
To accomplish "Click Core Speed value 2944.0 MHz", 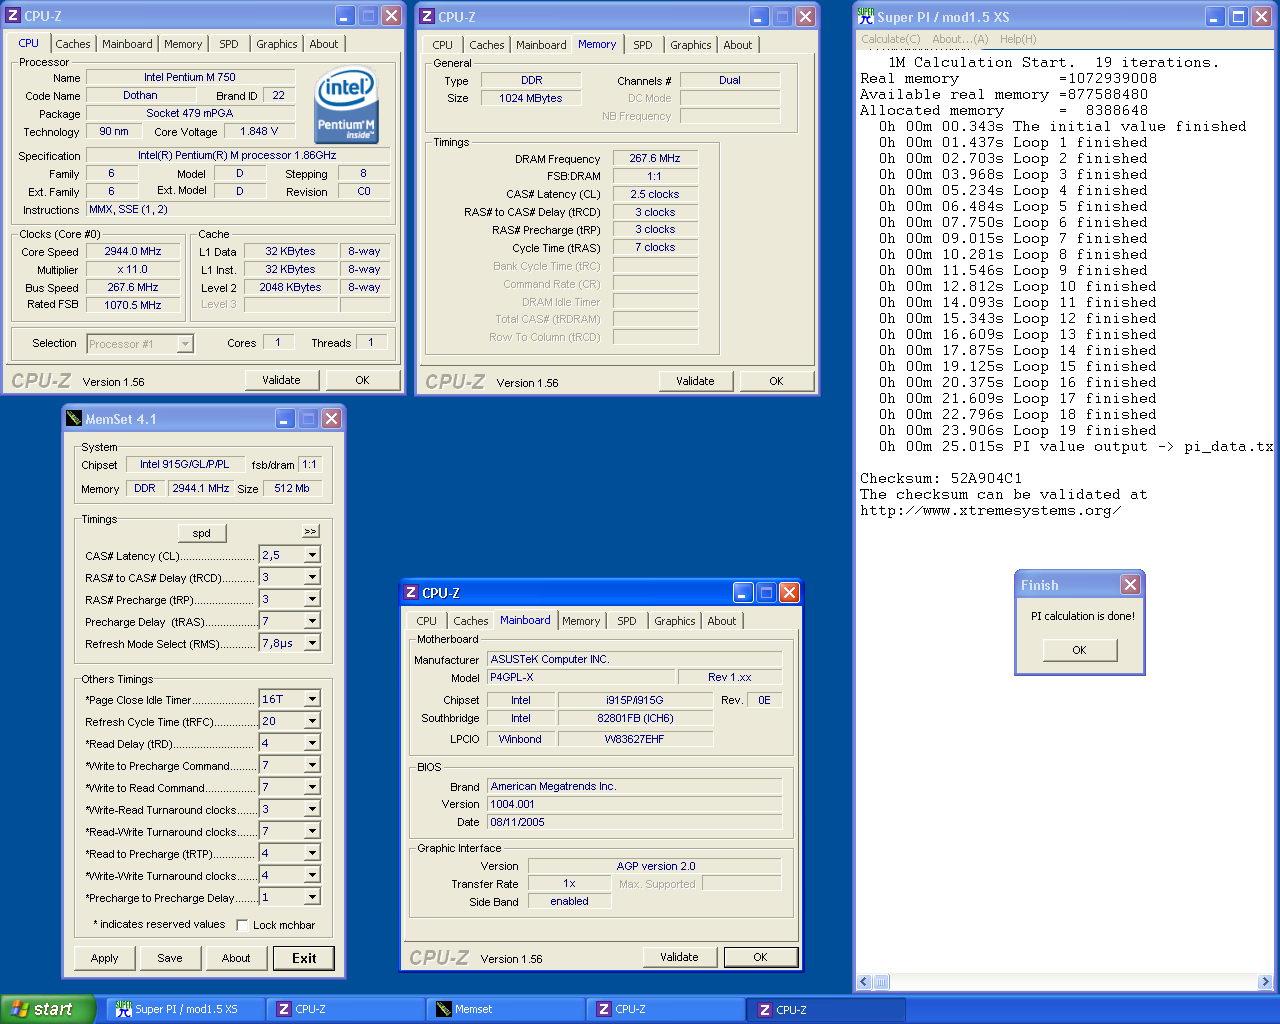I will coord(133,252).
